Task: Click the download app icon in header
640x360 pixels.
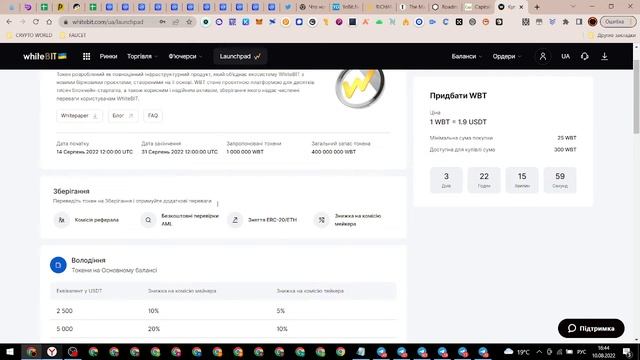Action: tap(604, 56)
